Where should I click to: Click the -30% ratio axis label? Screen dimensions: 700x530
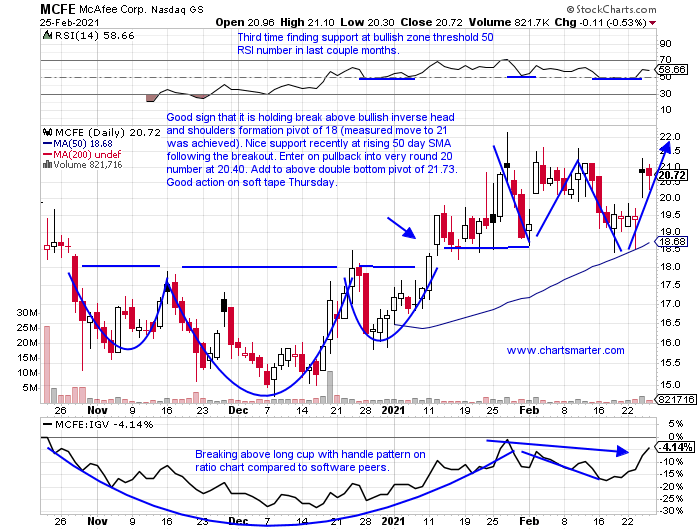point(672,511)
